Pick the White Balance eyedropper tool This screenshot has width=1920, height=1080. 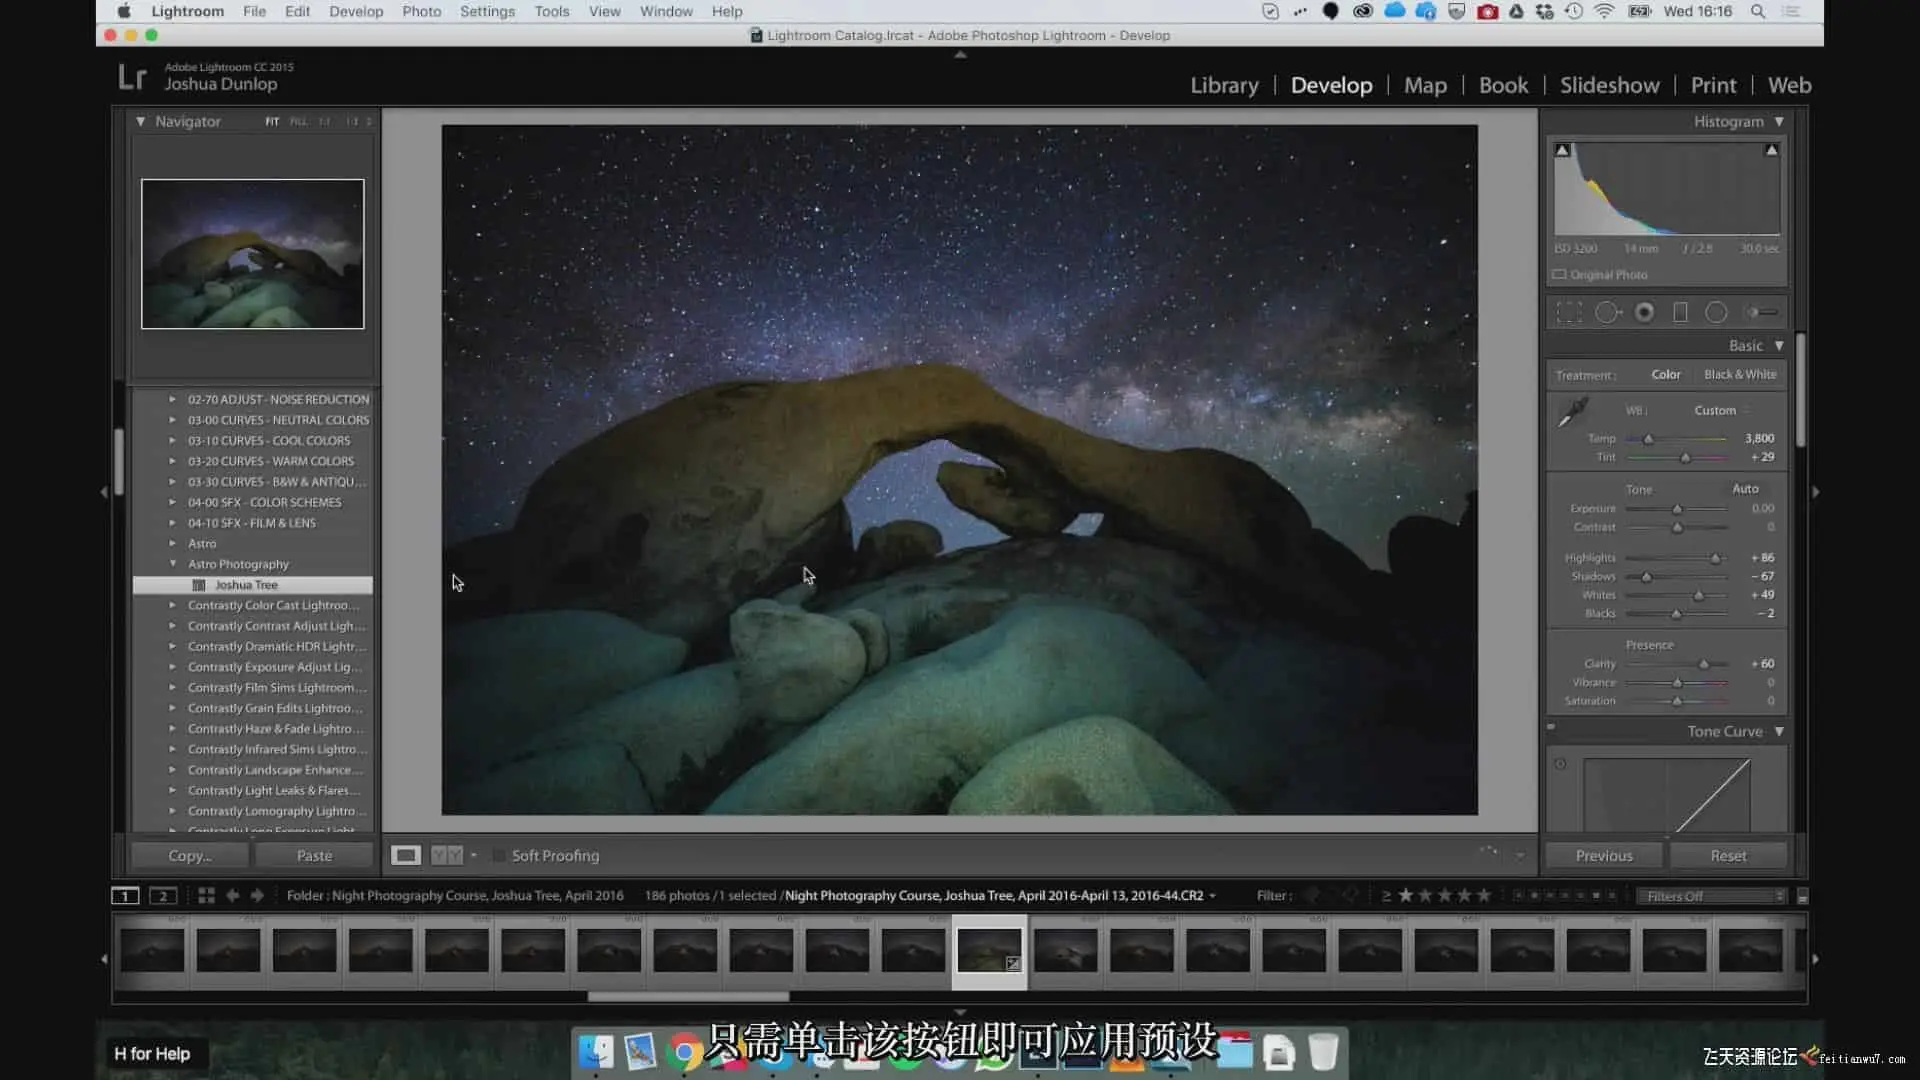pos(1573,411)
